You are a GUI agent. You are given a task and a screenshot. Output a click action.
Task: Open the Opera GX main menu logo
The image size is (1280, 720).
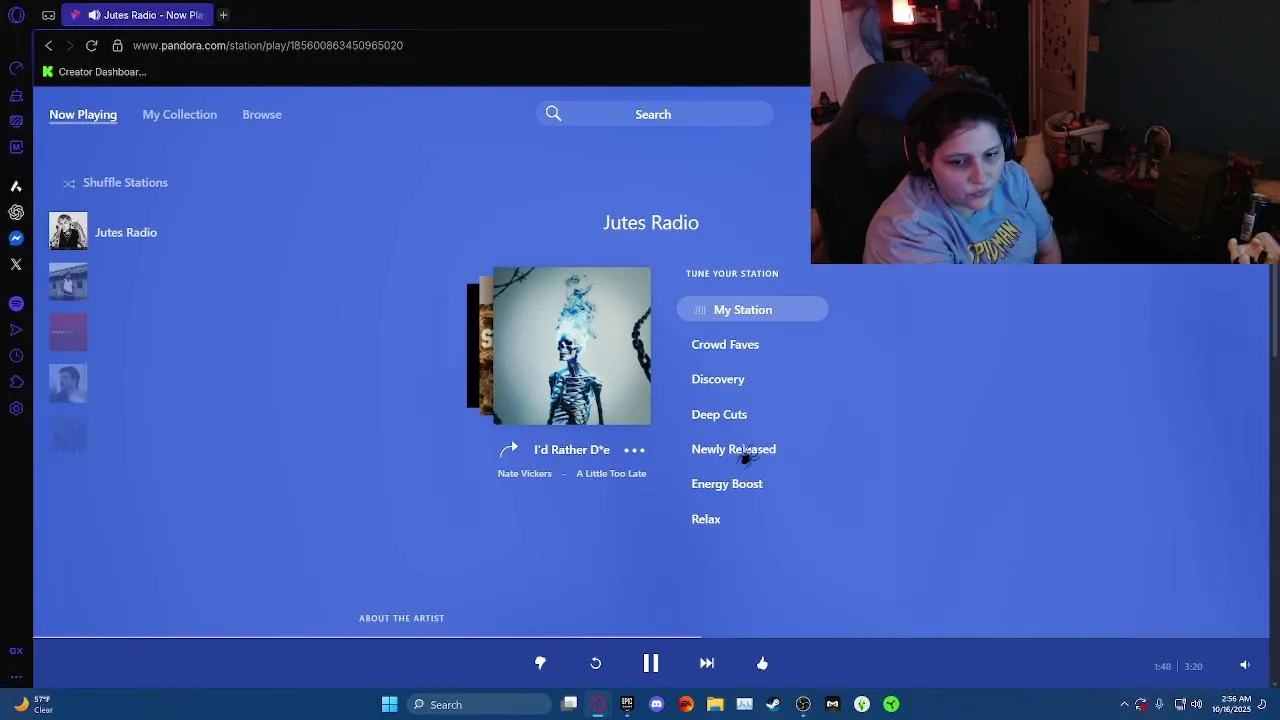click(16, 15)
